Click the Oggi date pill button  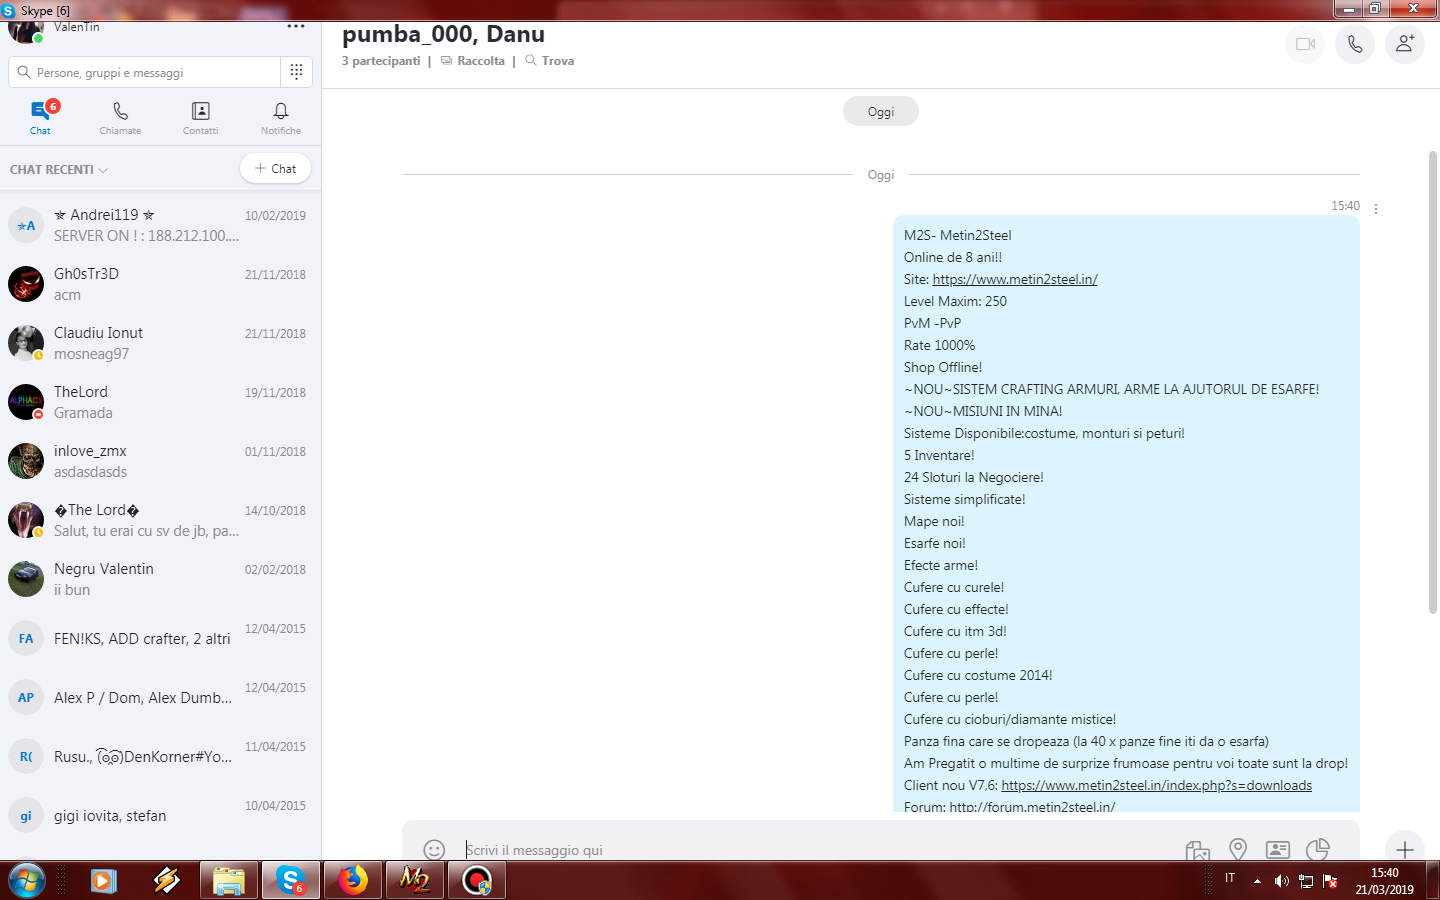click(x=880, y=111)
